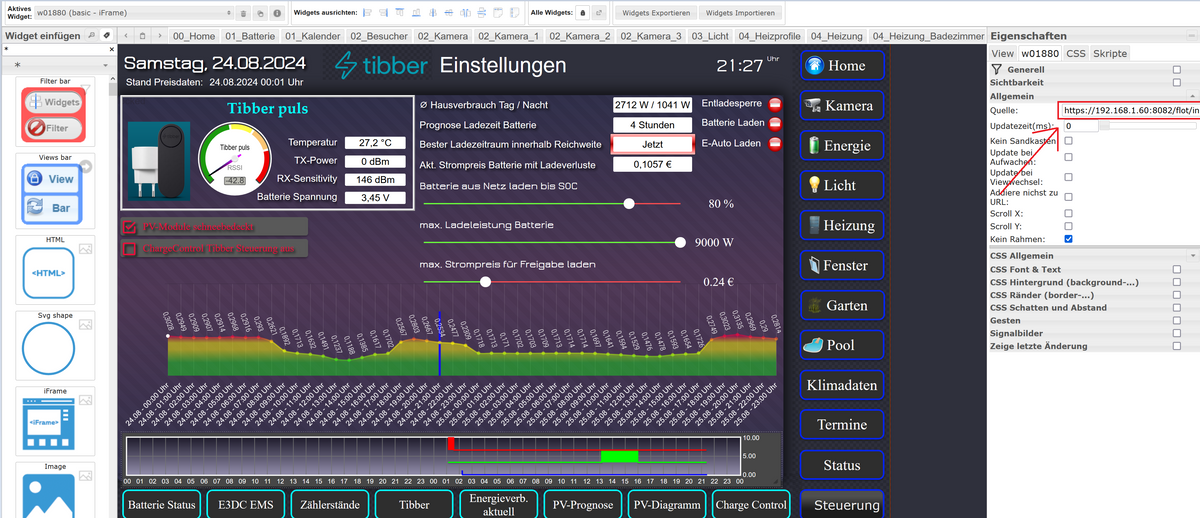Screen dimensions: 1200x518
Task: Click the PV-Prognose bottom button
Action: point(583,505)
